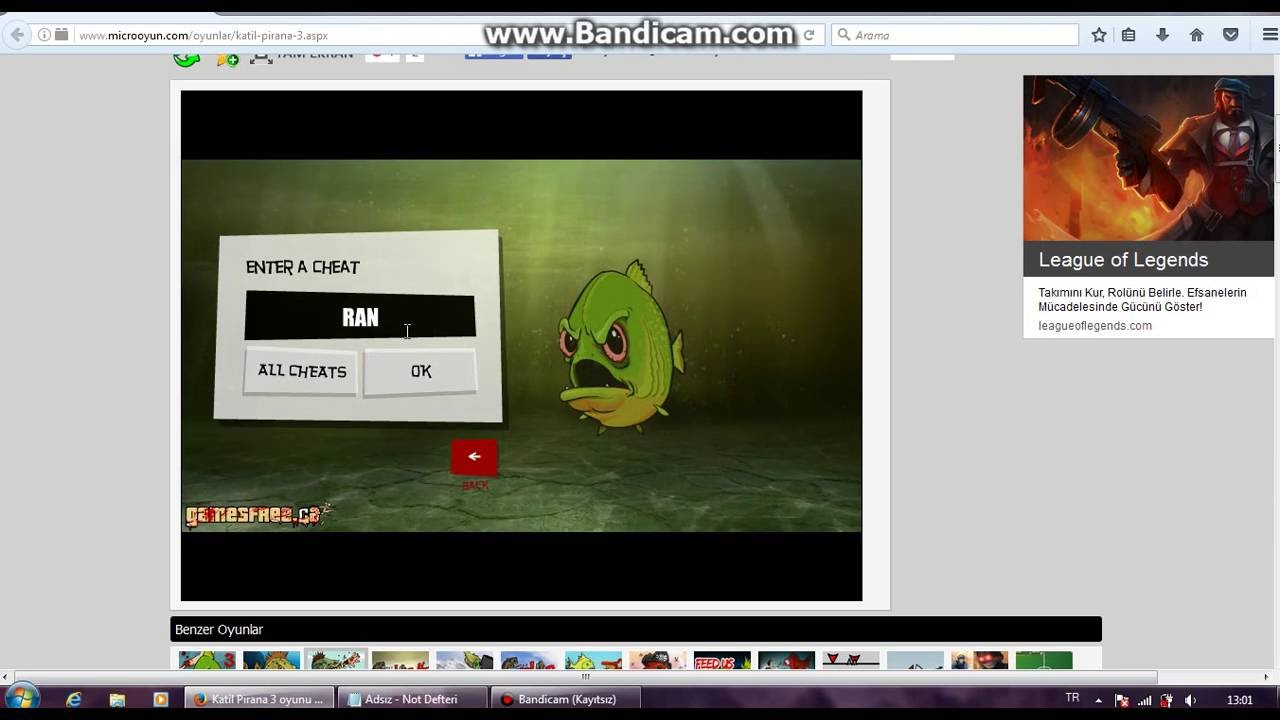The image size is (1280, 720).
Task: Click the 13:01 system clock
Action: (x=1240, y=700)
